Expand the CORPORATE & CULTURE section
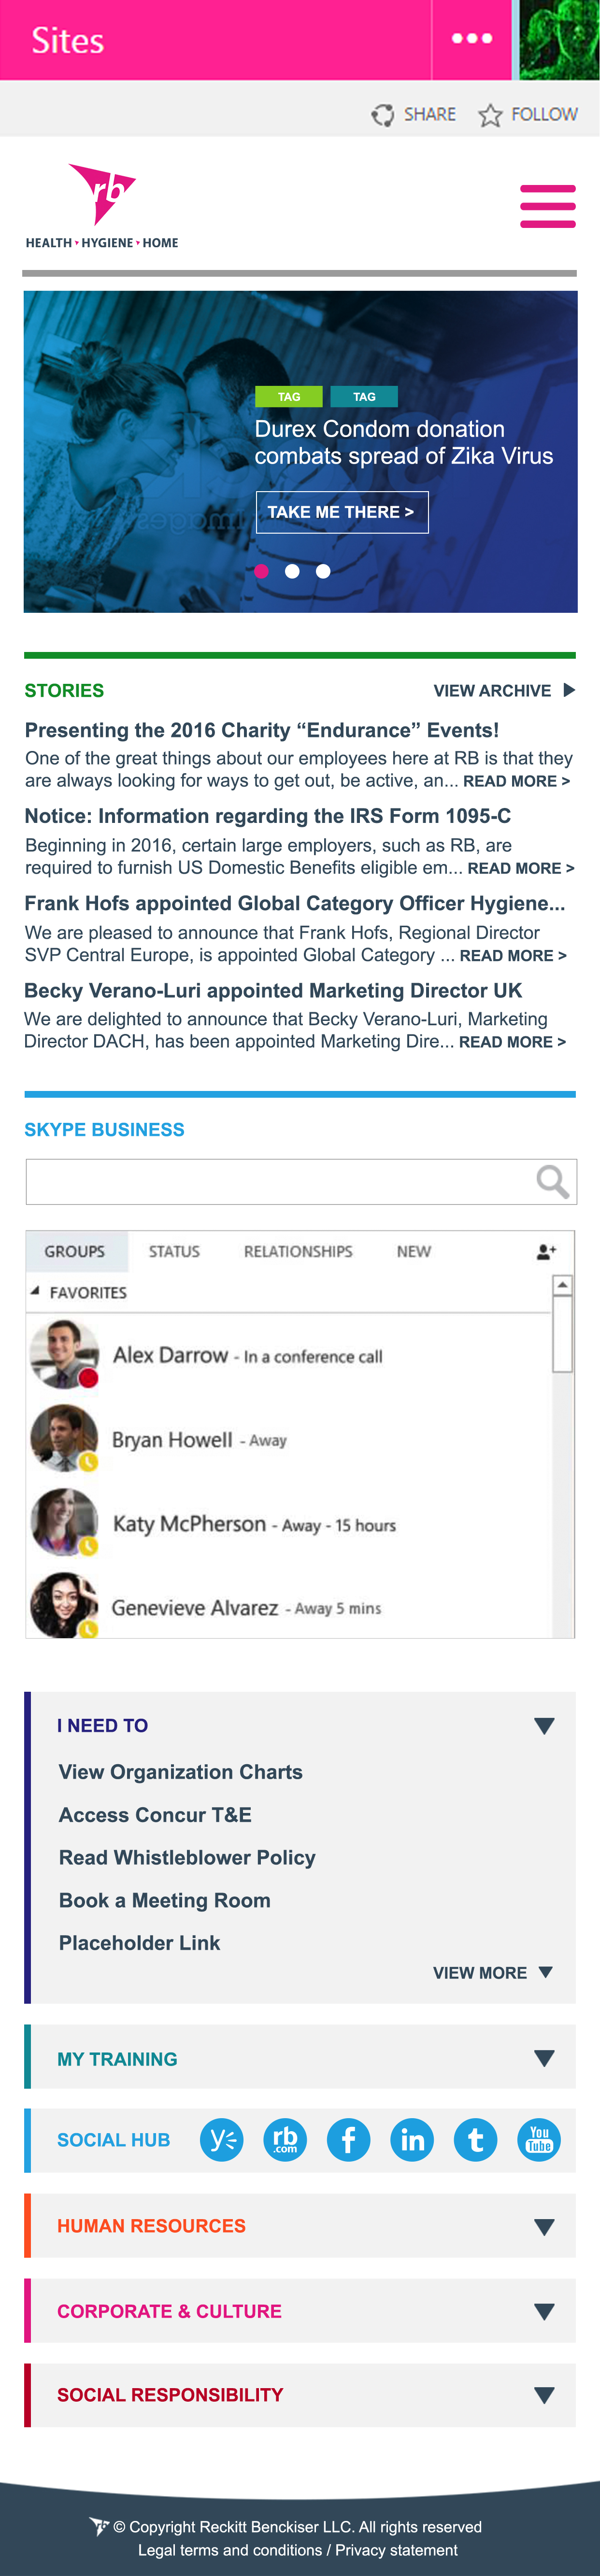 [544, 2312]
